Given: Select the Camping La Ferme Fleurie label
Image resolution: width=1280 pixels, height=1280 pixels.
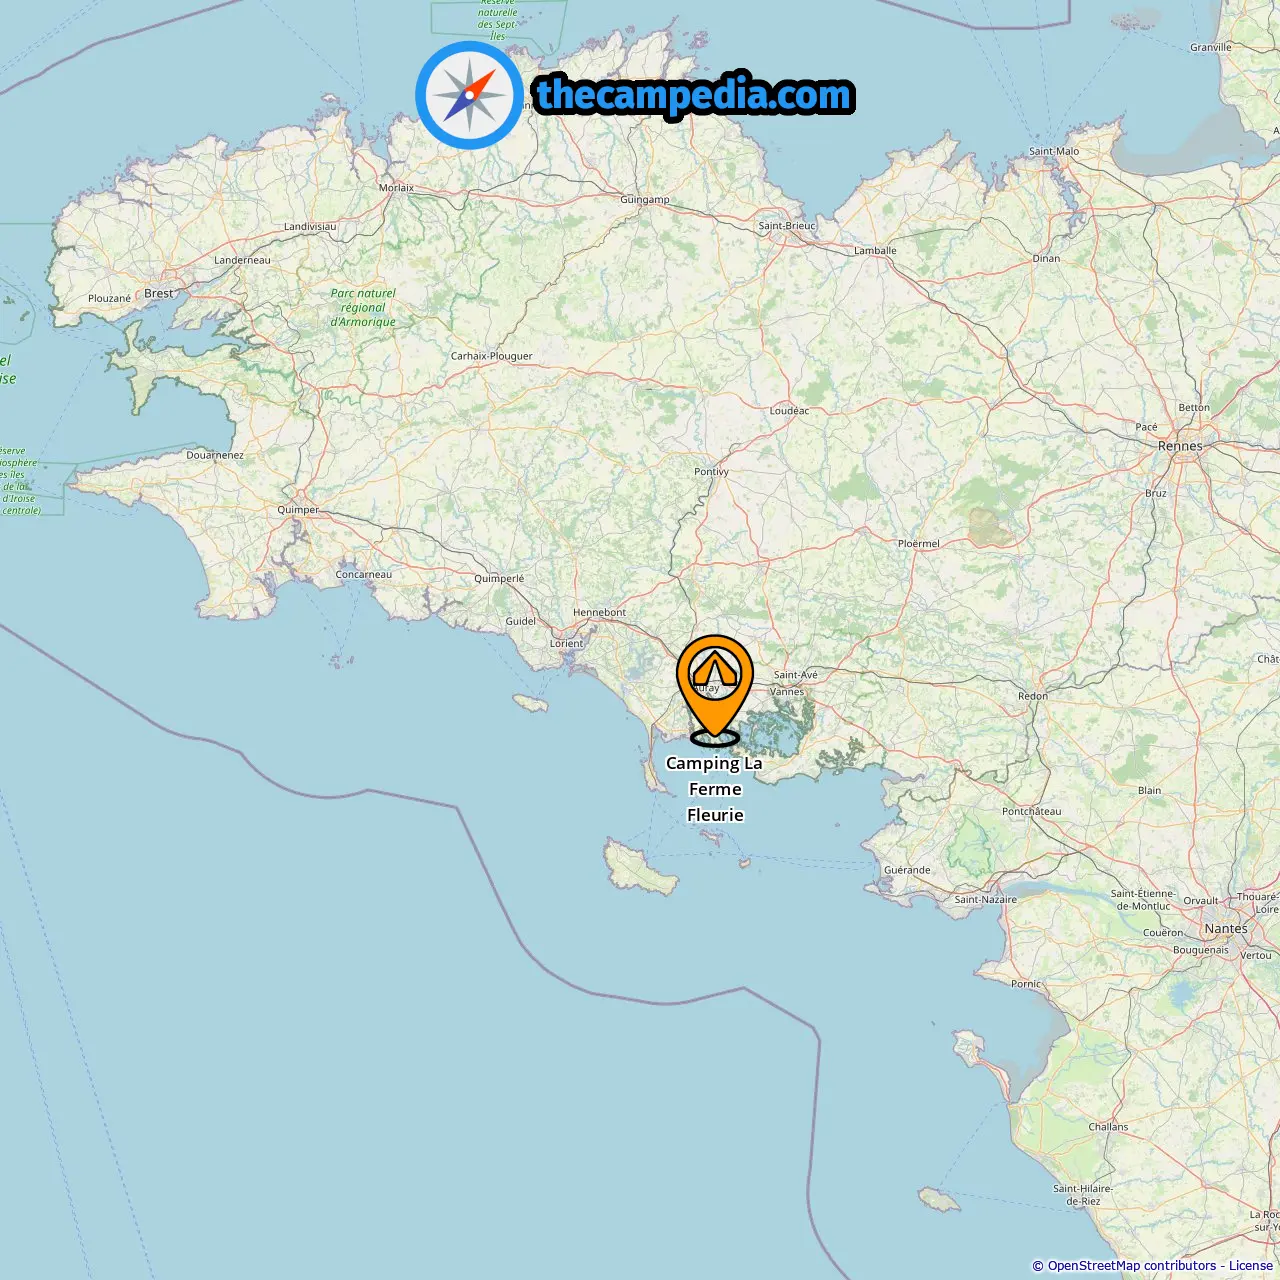Looking at the screenshot, I should pos(715,789).
